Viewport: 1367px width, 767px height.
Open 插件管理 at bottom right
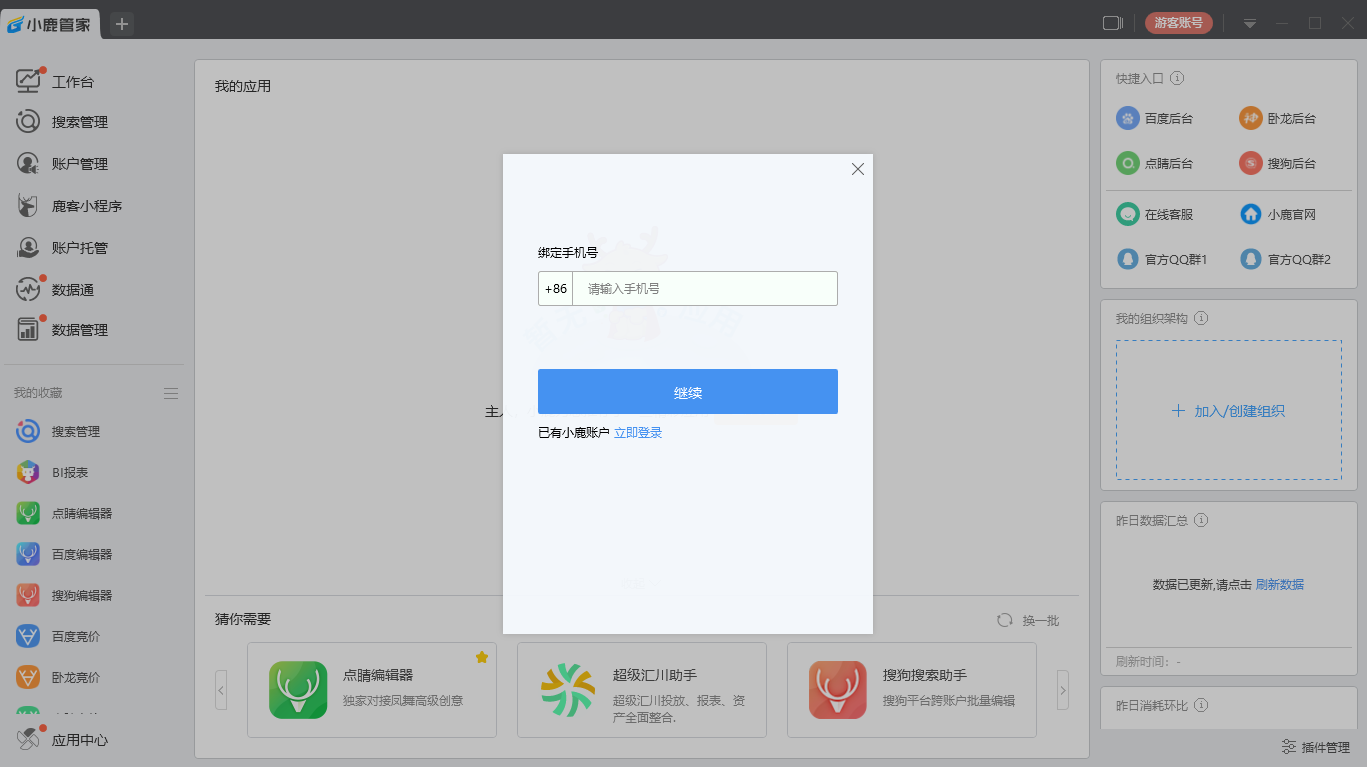(x=1316, y=747)
